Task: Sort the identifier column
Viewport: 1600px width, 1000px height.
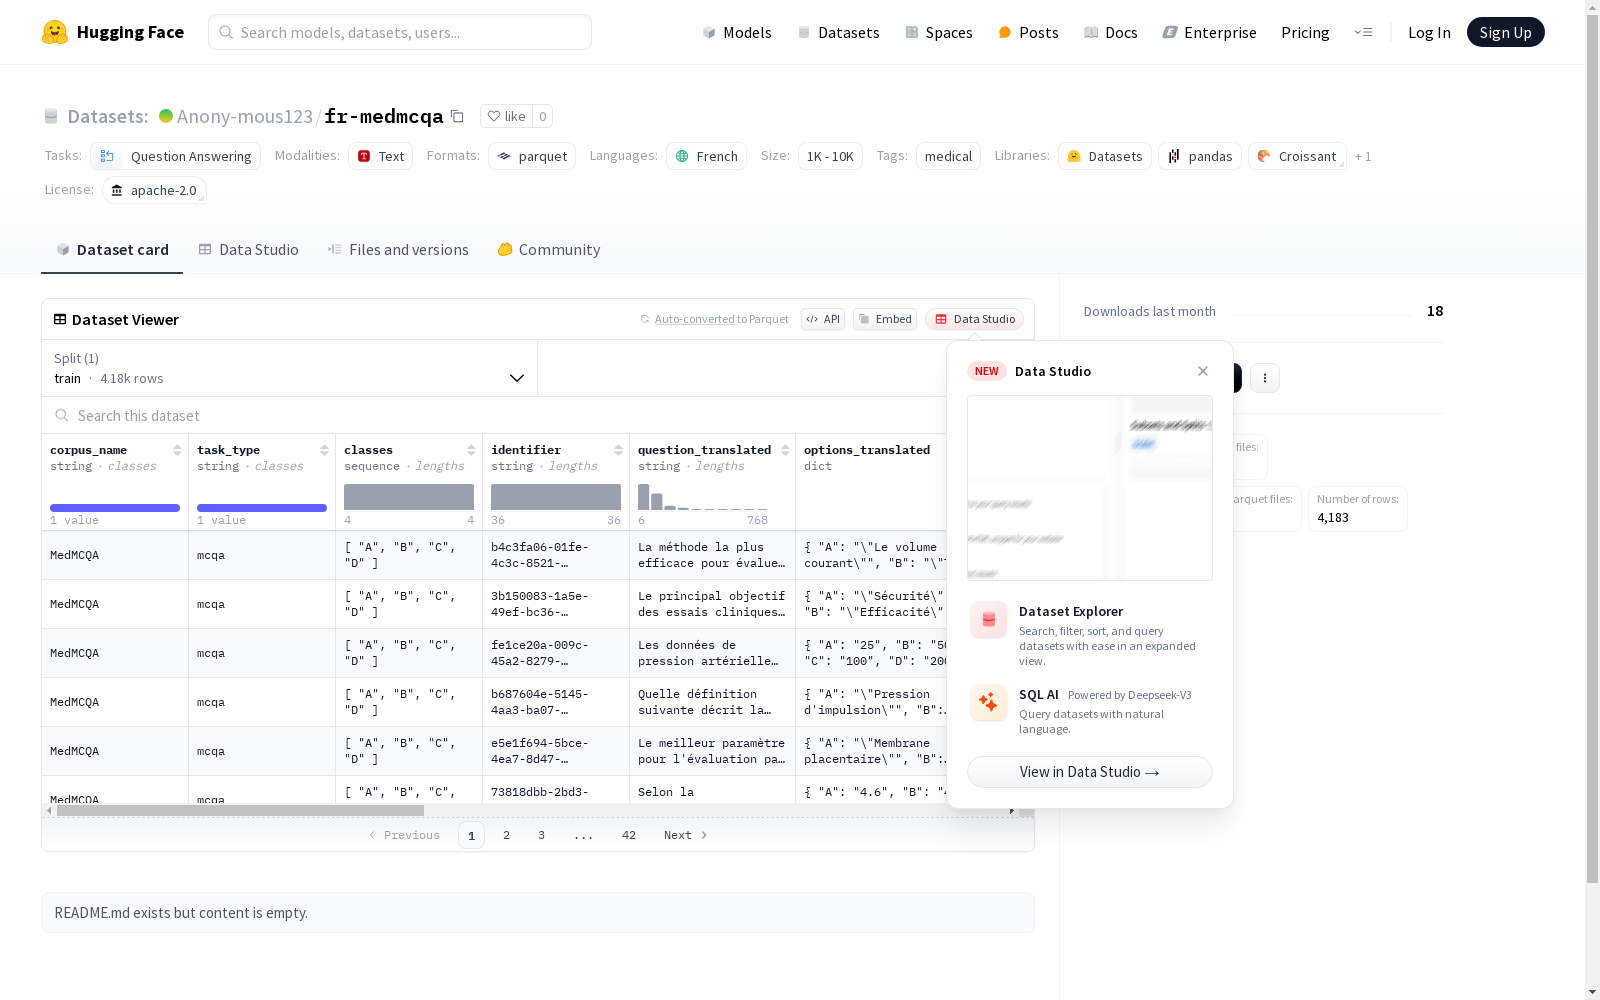Action: (618, 450)
